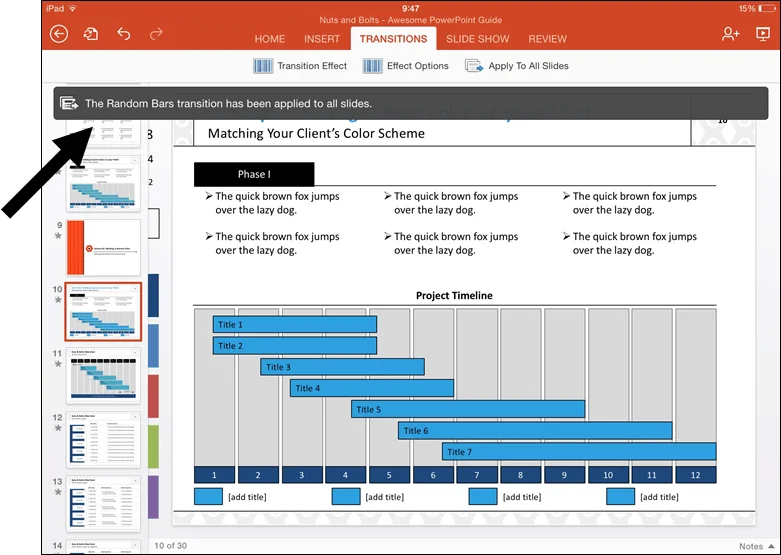
Task: Tap the transition star under slide 9
Action: click(x=58, y=236)
